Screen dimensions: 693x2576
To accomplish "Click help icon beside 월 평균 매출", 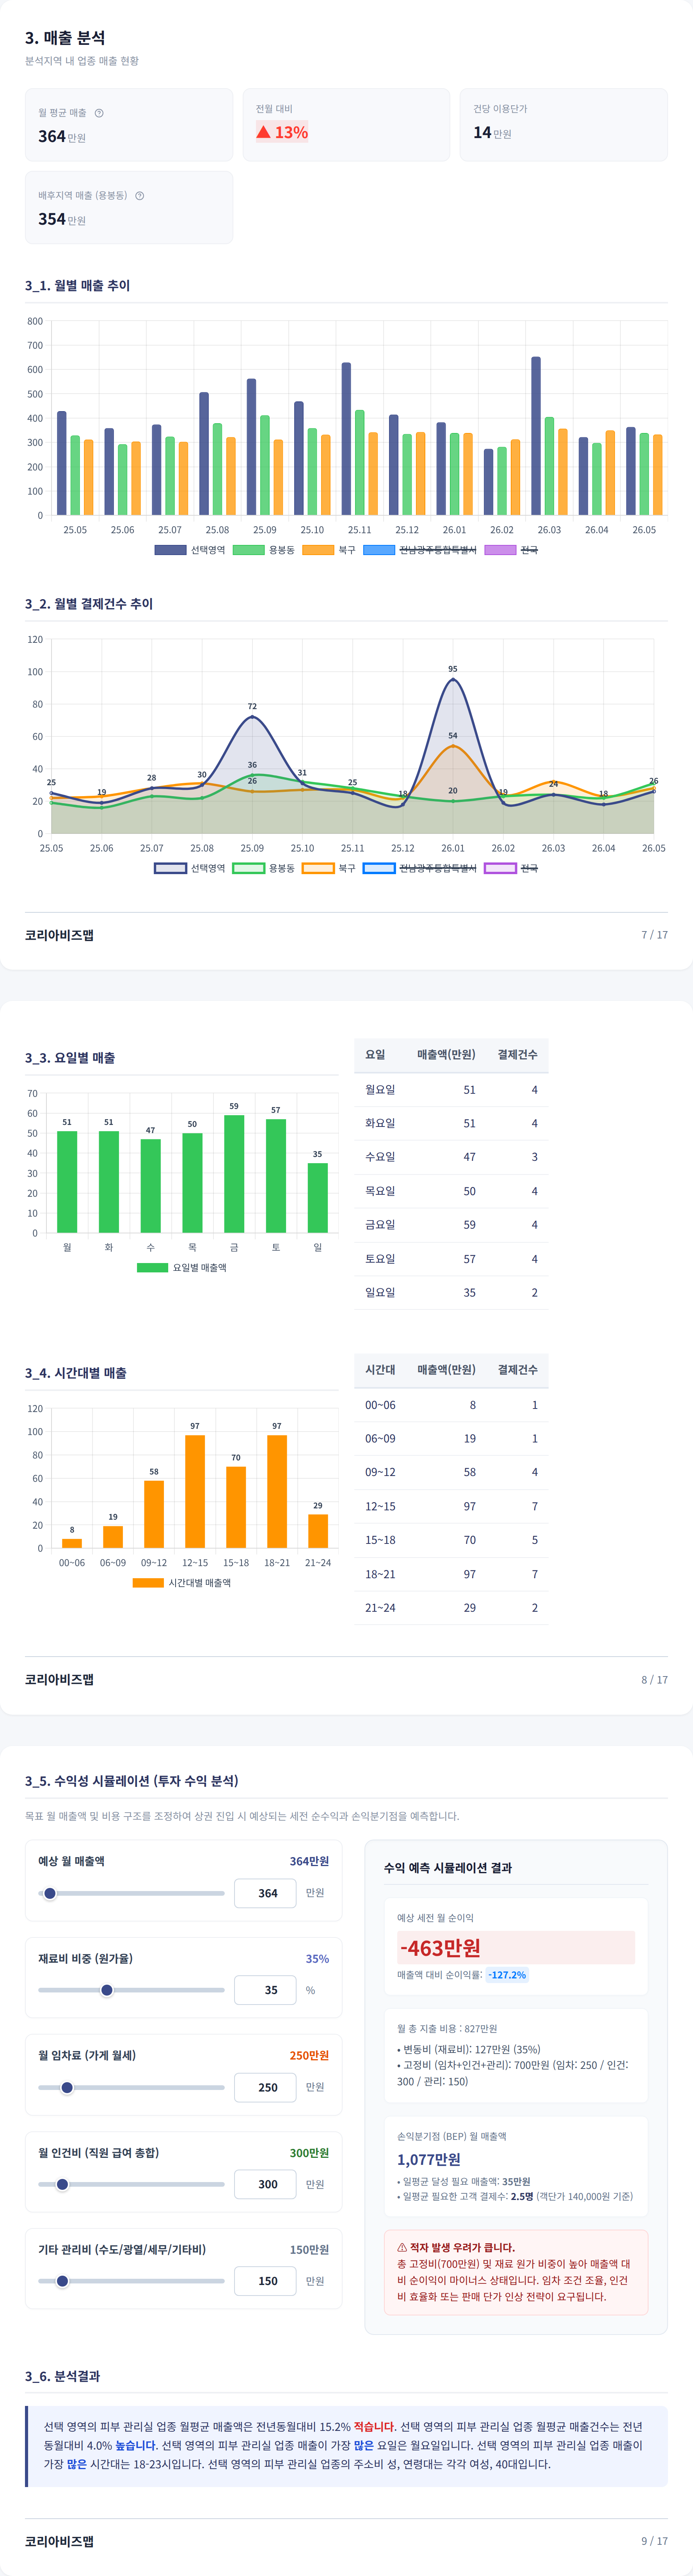I will [x=99, y=113].
